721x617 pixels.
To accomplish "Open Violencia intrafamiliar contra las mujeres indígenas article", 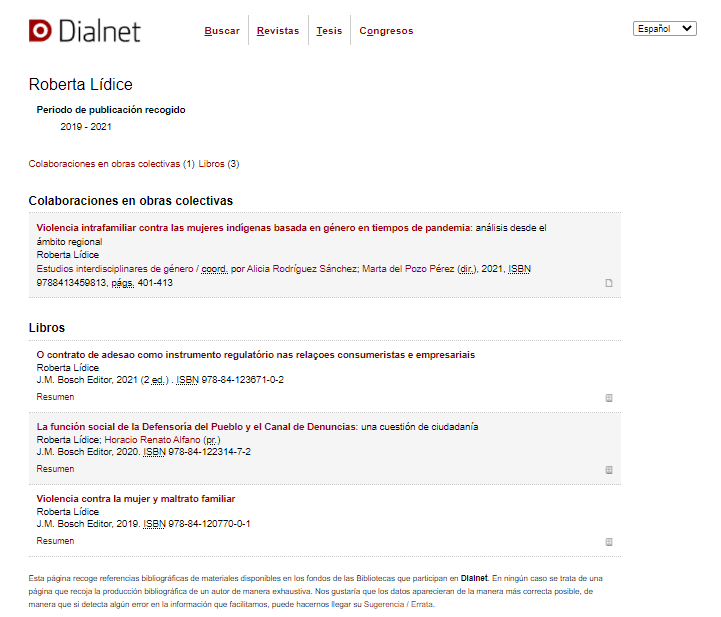I will pyautogui.click(x=253, y=228).
